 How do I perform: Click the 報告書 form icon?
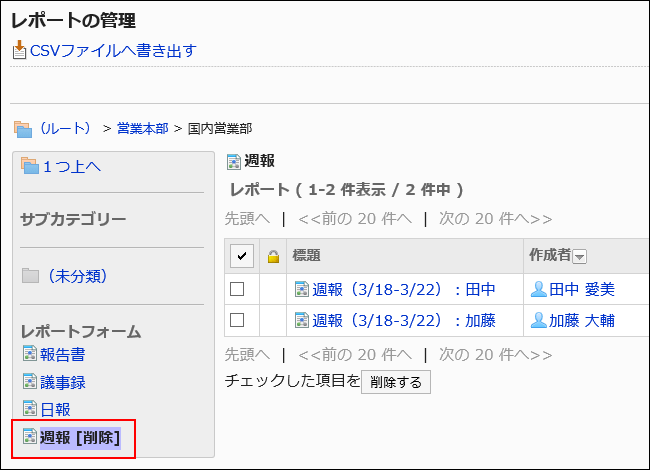[x=30, y=354]
